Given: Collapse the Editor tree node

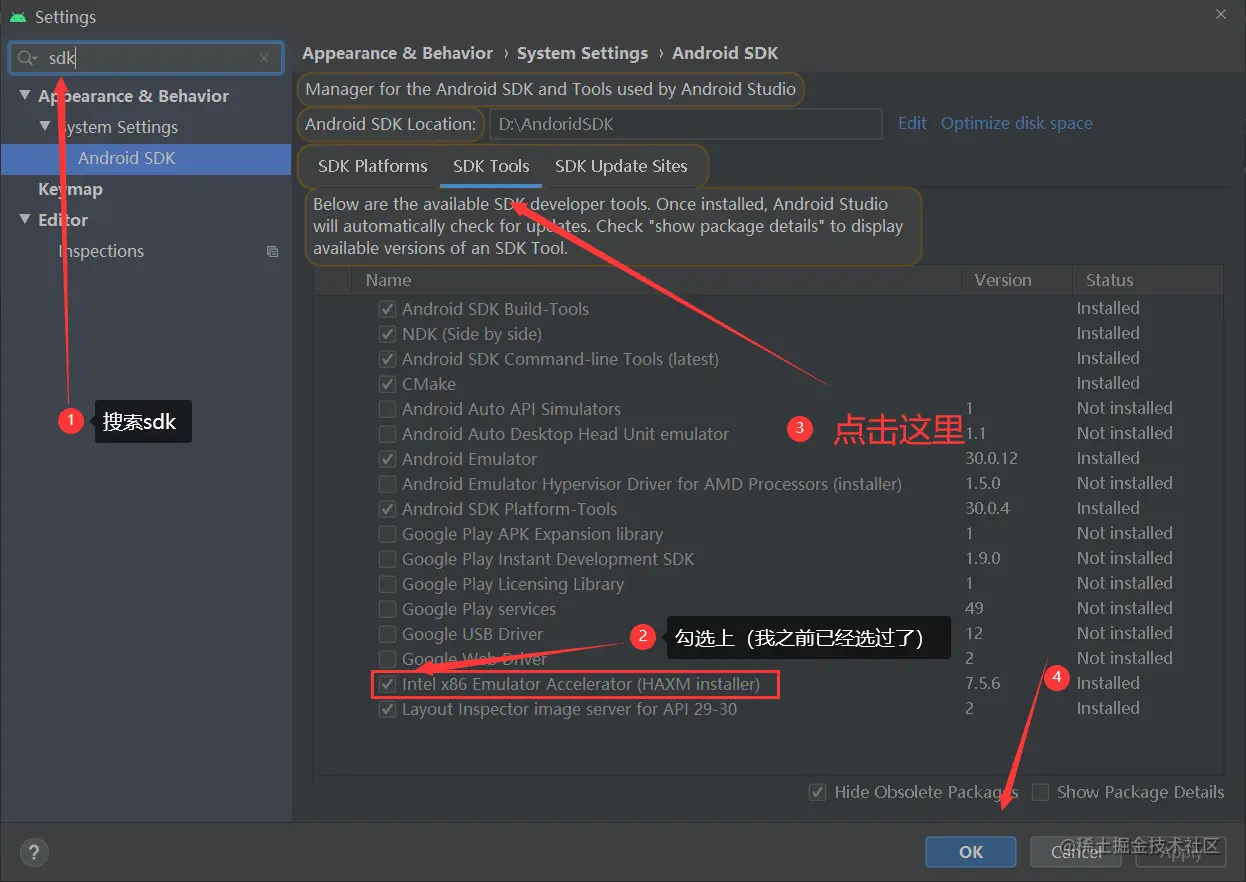Looking at the screenshot, I should 25,219.
